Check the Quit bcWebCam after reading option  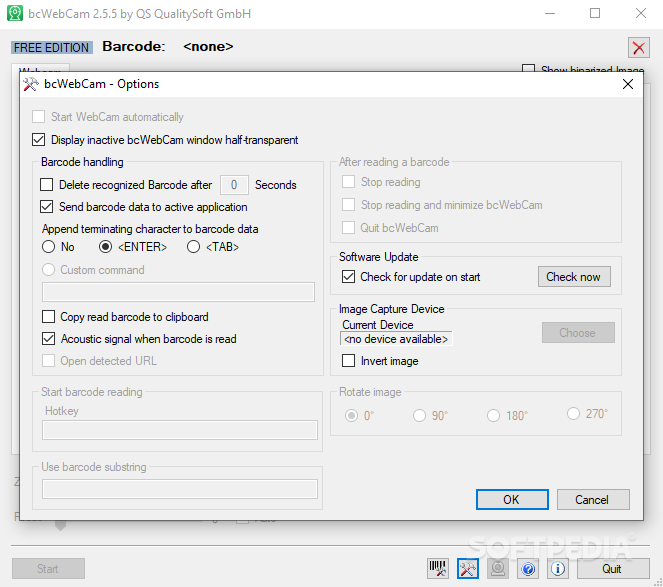coord(348,228)
